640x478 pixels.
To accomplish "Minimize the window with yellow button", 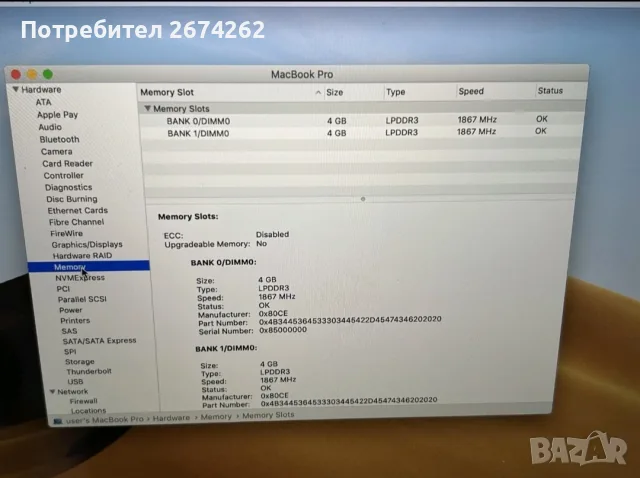I will (32, 74).
